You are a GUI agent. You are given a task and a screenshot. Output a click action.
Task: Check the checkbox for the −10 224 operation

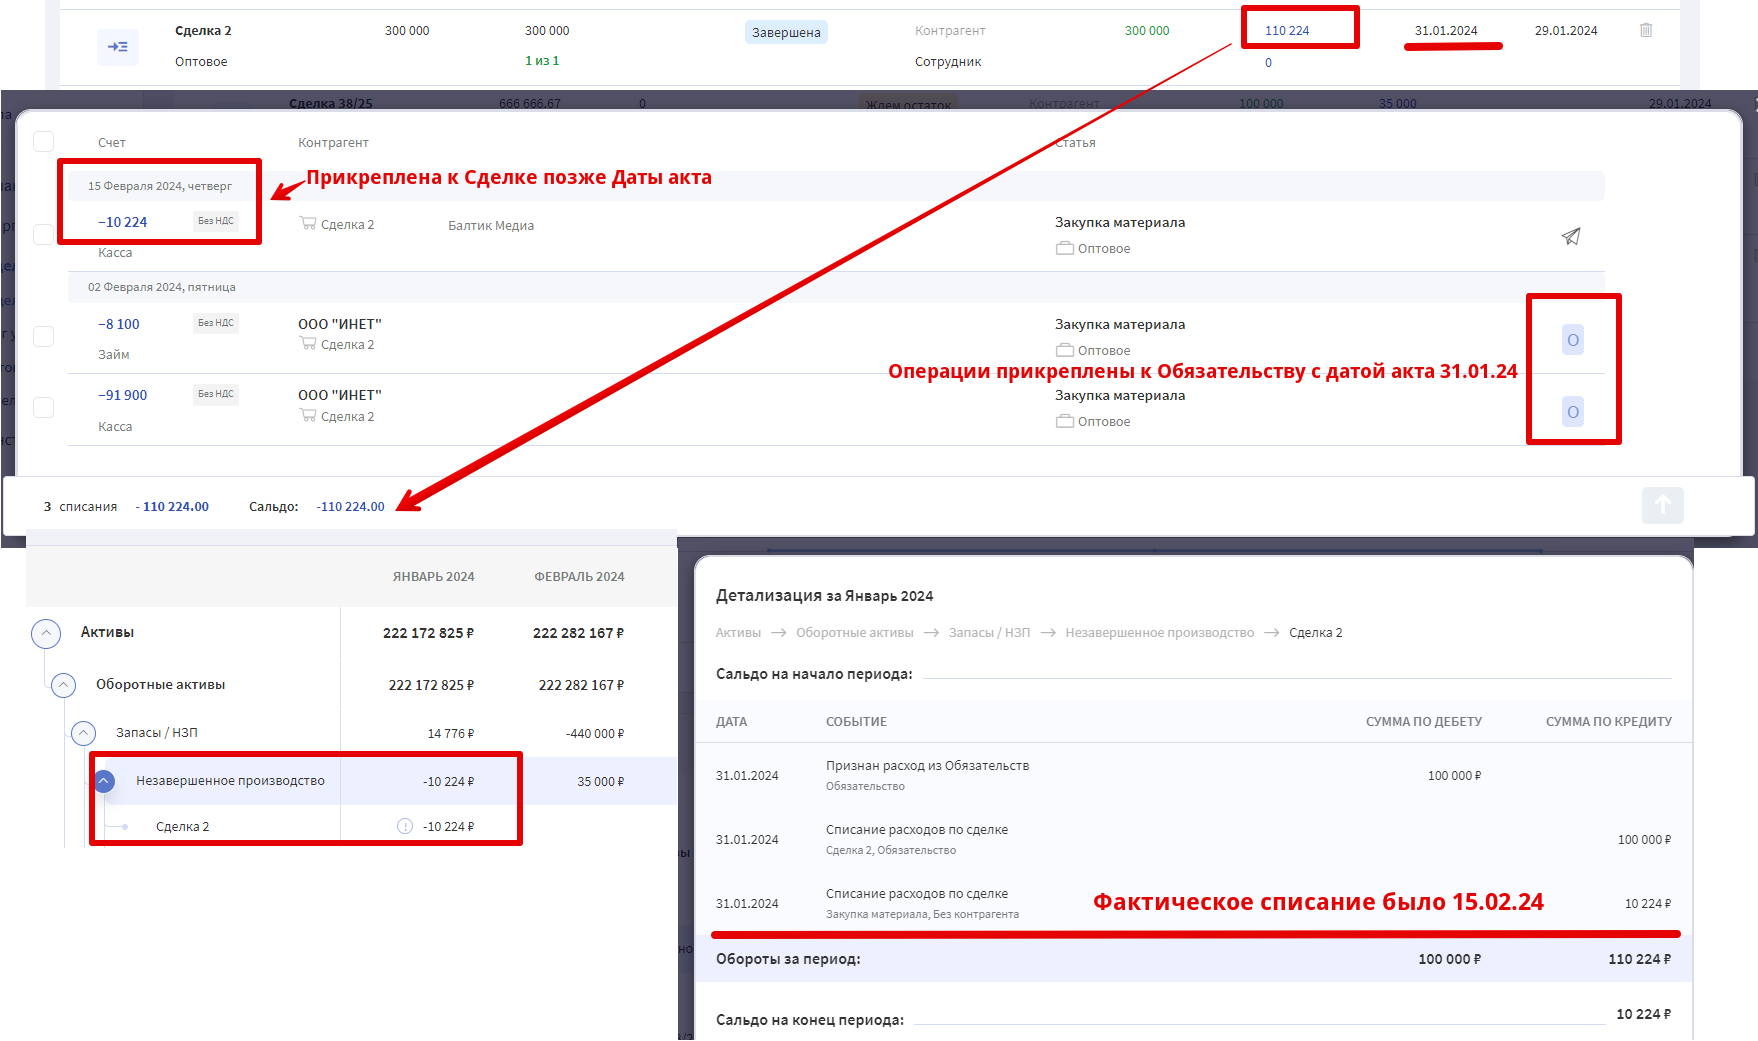pos(43,234)
